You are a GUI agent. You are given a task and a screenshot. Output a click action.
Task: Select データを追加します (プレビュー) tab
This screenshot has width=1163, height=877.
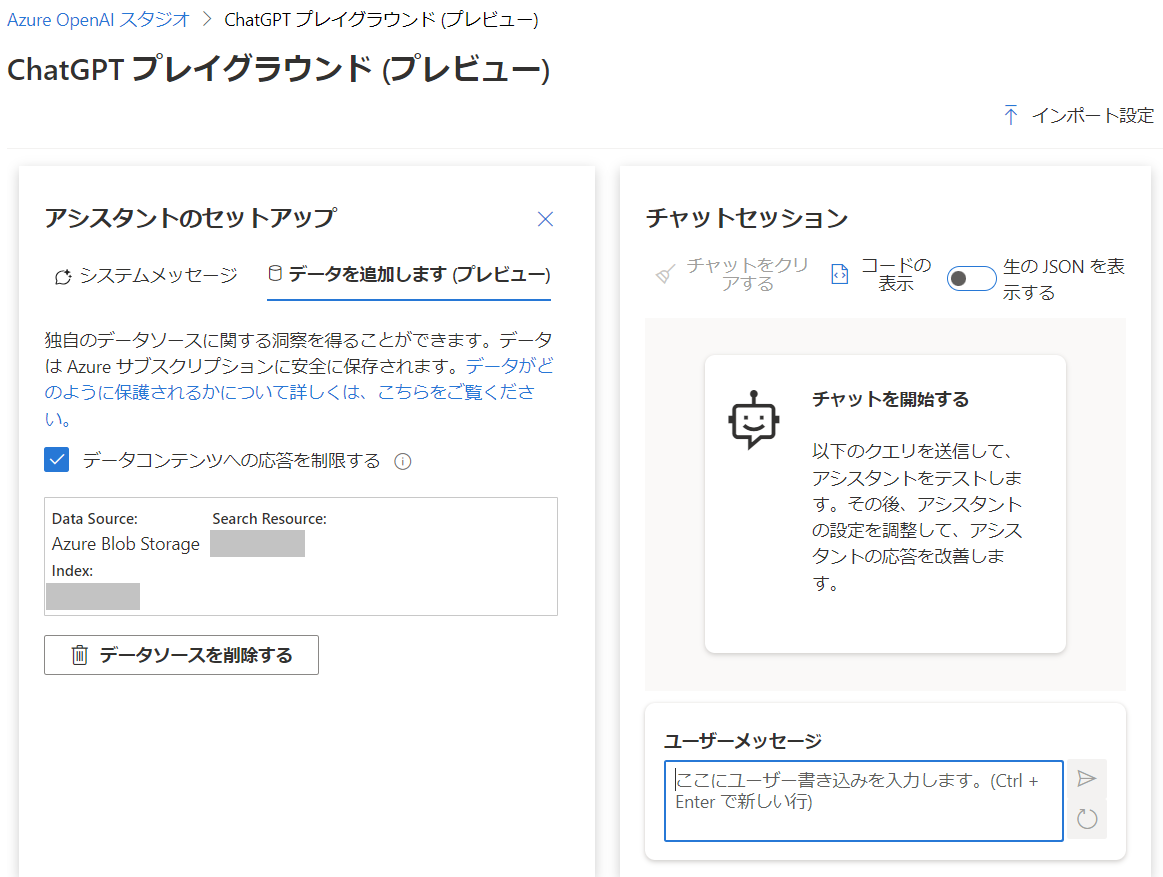(409, 275)
